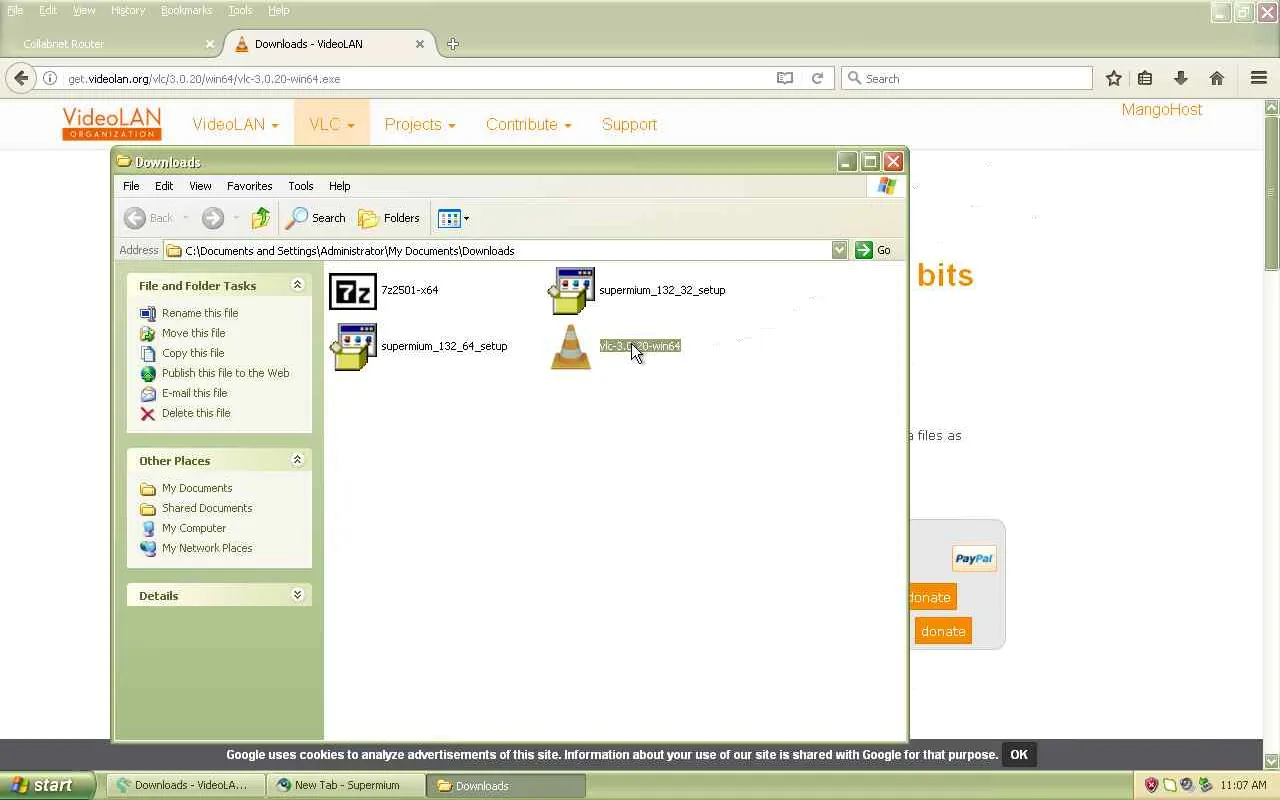Open the VideoLAN navigation dropdown
Screen dimensions: 1280x800
pyautogui.click(x=235, y=124)
